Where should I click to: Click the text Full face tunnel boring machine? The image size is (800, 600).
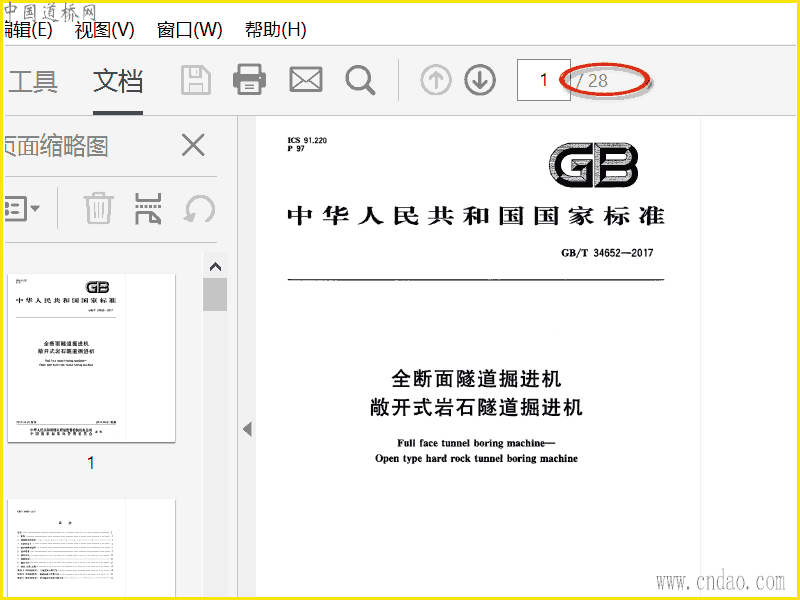coord(471,443)
